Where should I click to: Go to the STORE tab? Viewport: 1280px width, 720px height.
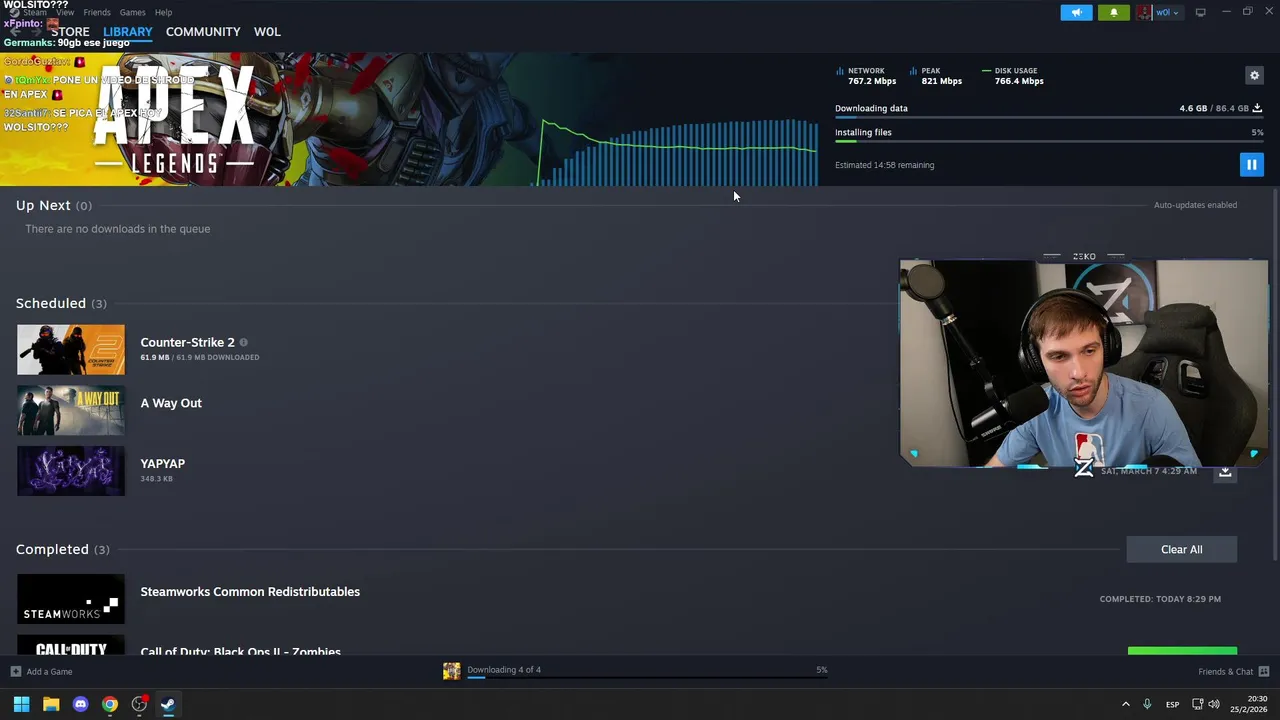click(x=70, y=32)
